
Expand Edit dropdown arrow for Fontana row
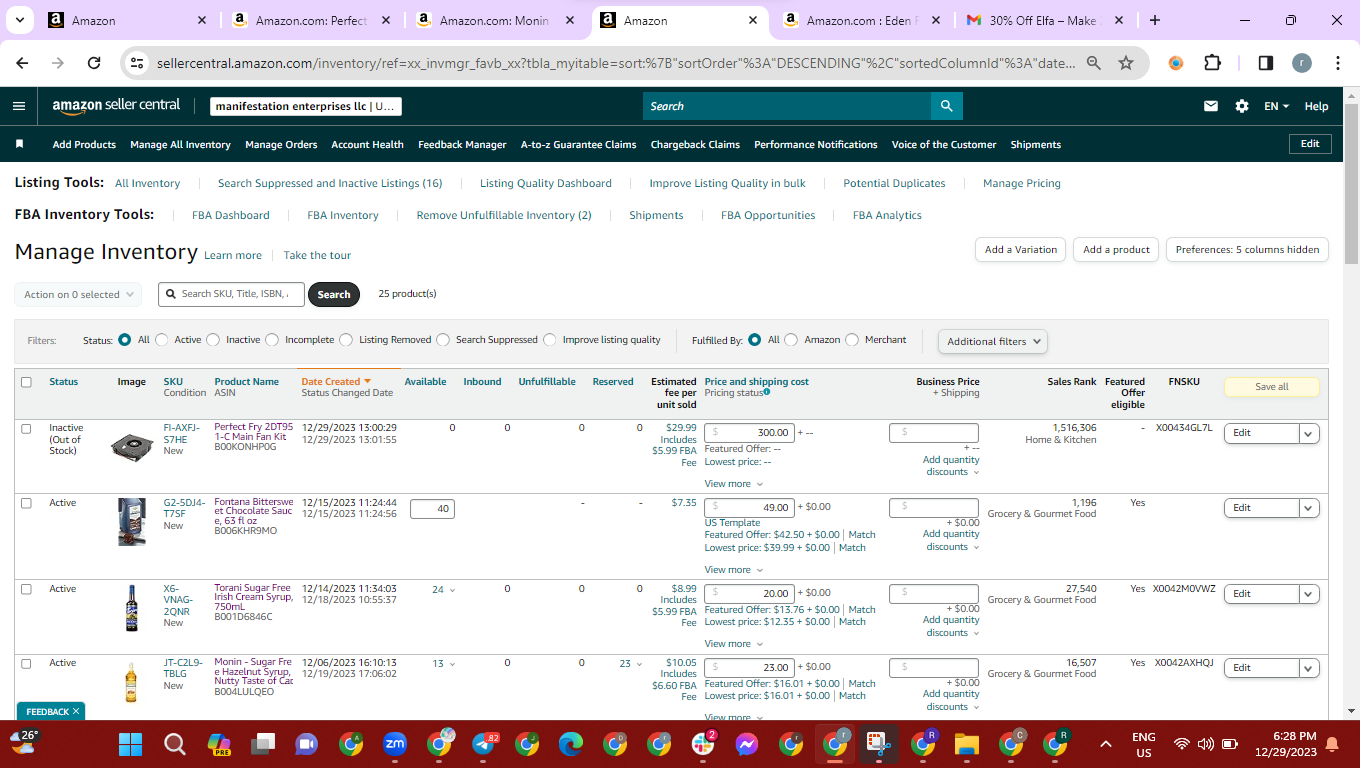click(x=1309, y=508)
